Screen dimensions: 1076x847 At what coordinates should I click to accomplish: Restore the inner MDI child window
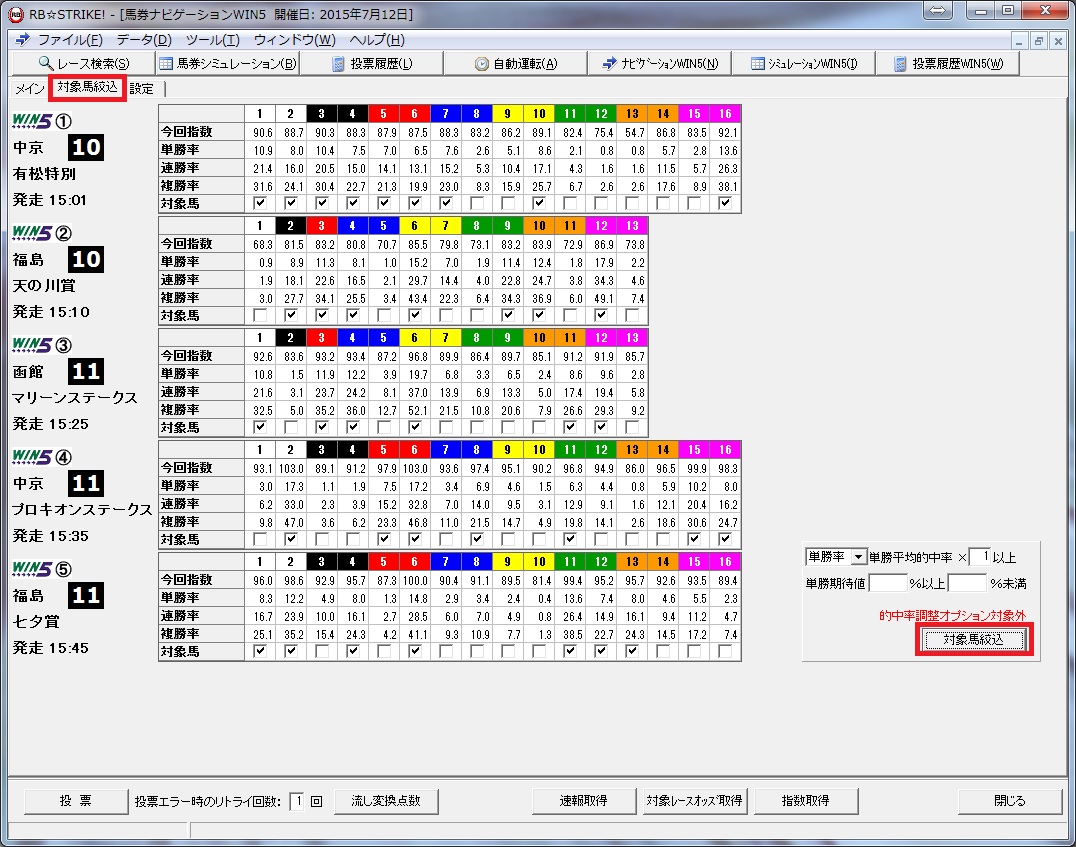[x=1038, y=41]
